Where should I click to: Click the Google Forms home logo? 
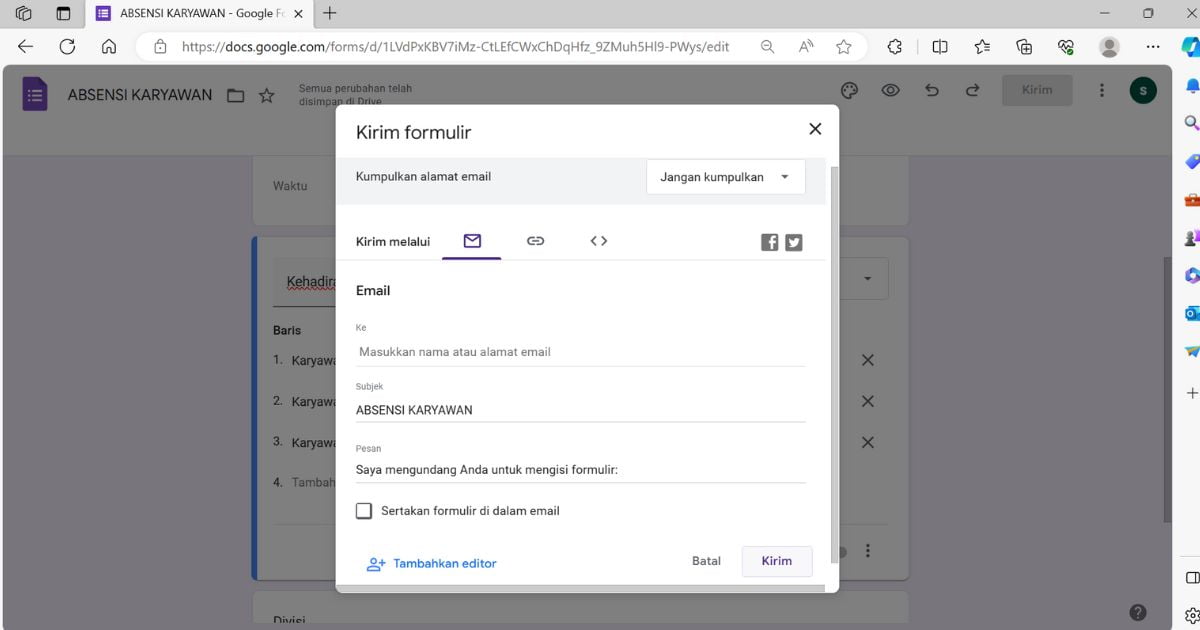pyautogui.click(x=35, y=94)
